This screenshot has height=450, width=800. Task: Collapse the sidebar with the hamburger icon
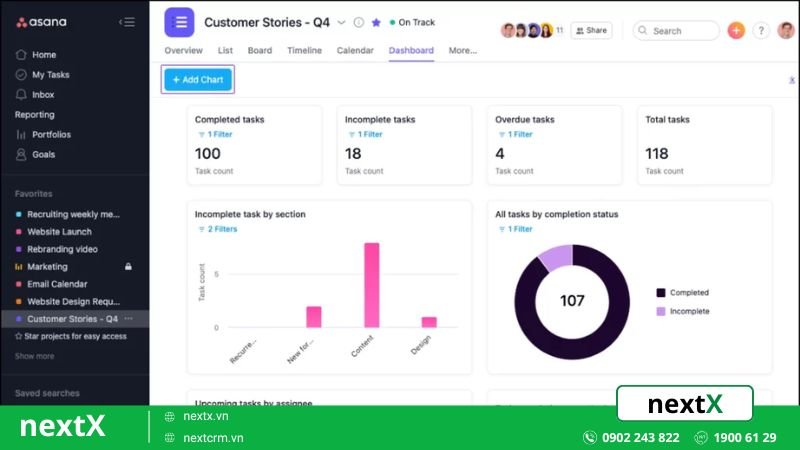pos(127,22)
